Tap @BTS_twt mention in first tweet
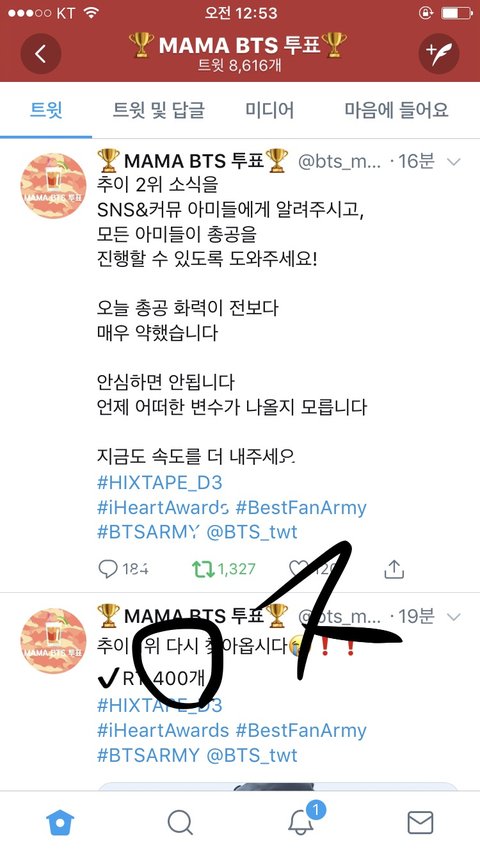The height and width of the screenshot is (854, 480). pyautogui.click(x=252, y=532)
